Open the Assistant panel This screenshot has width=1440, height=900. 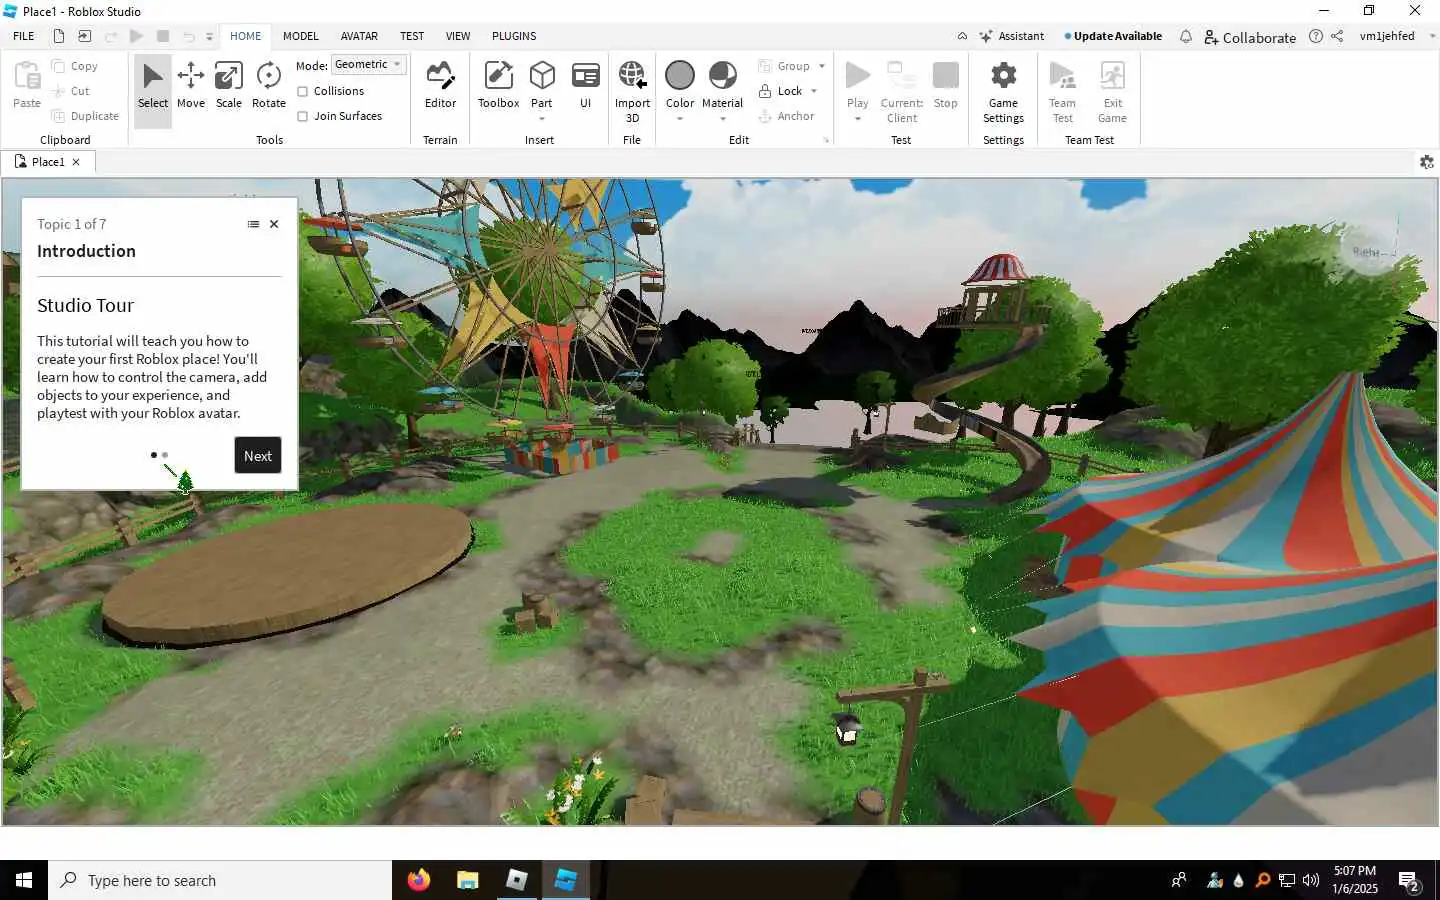[1012, 36]
